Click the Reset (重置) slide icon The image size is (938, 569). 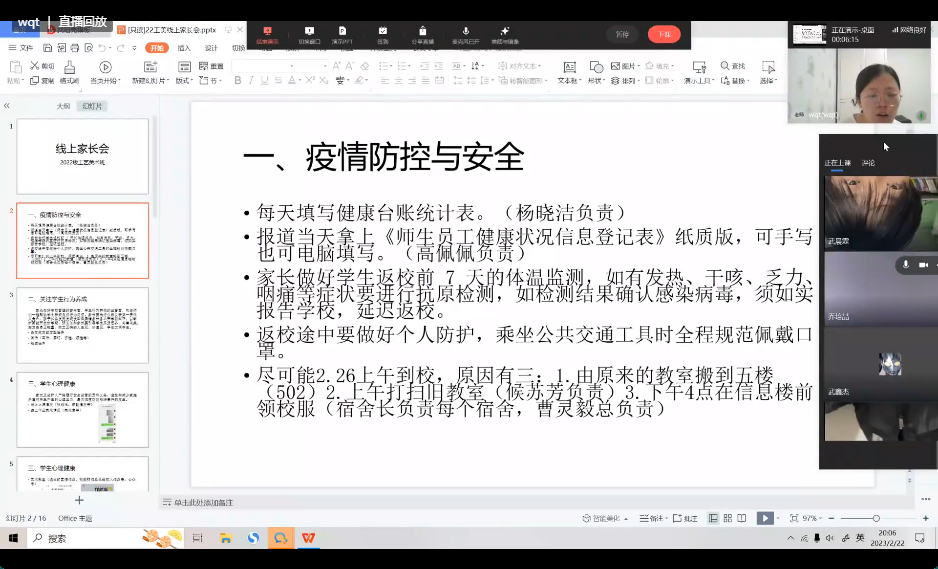tap(203, 66)
